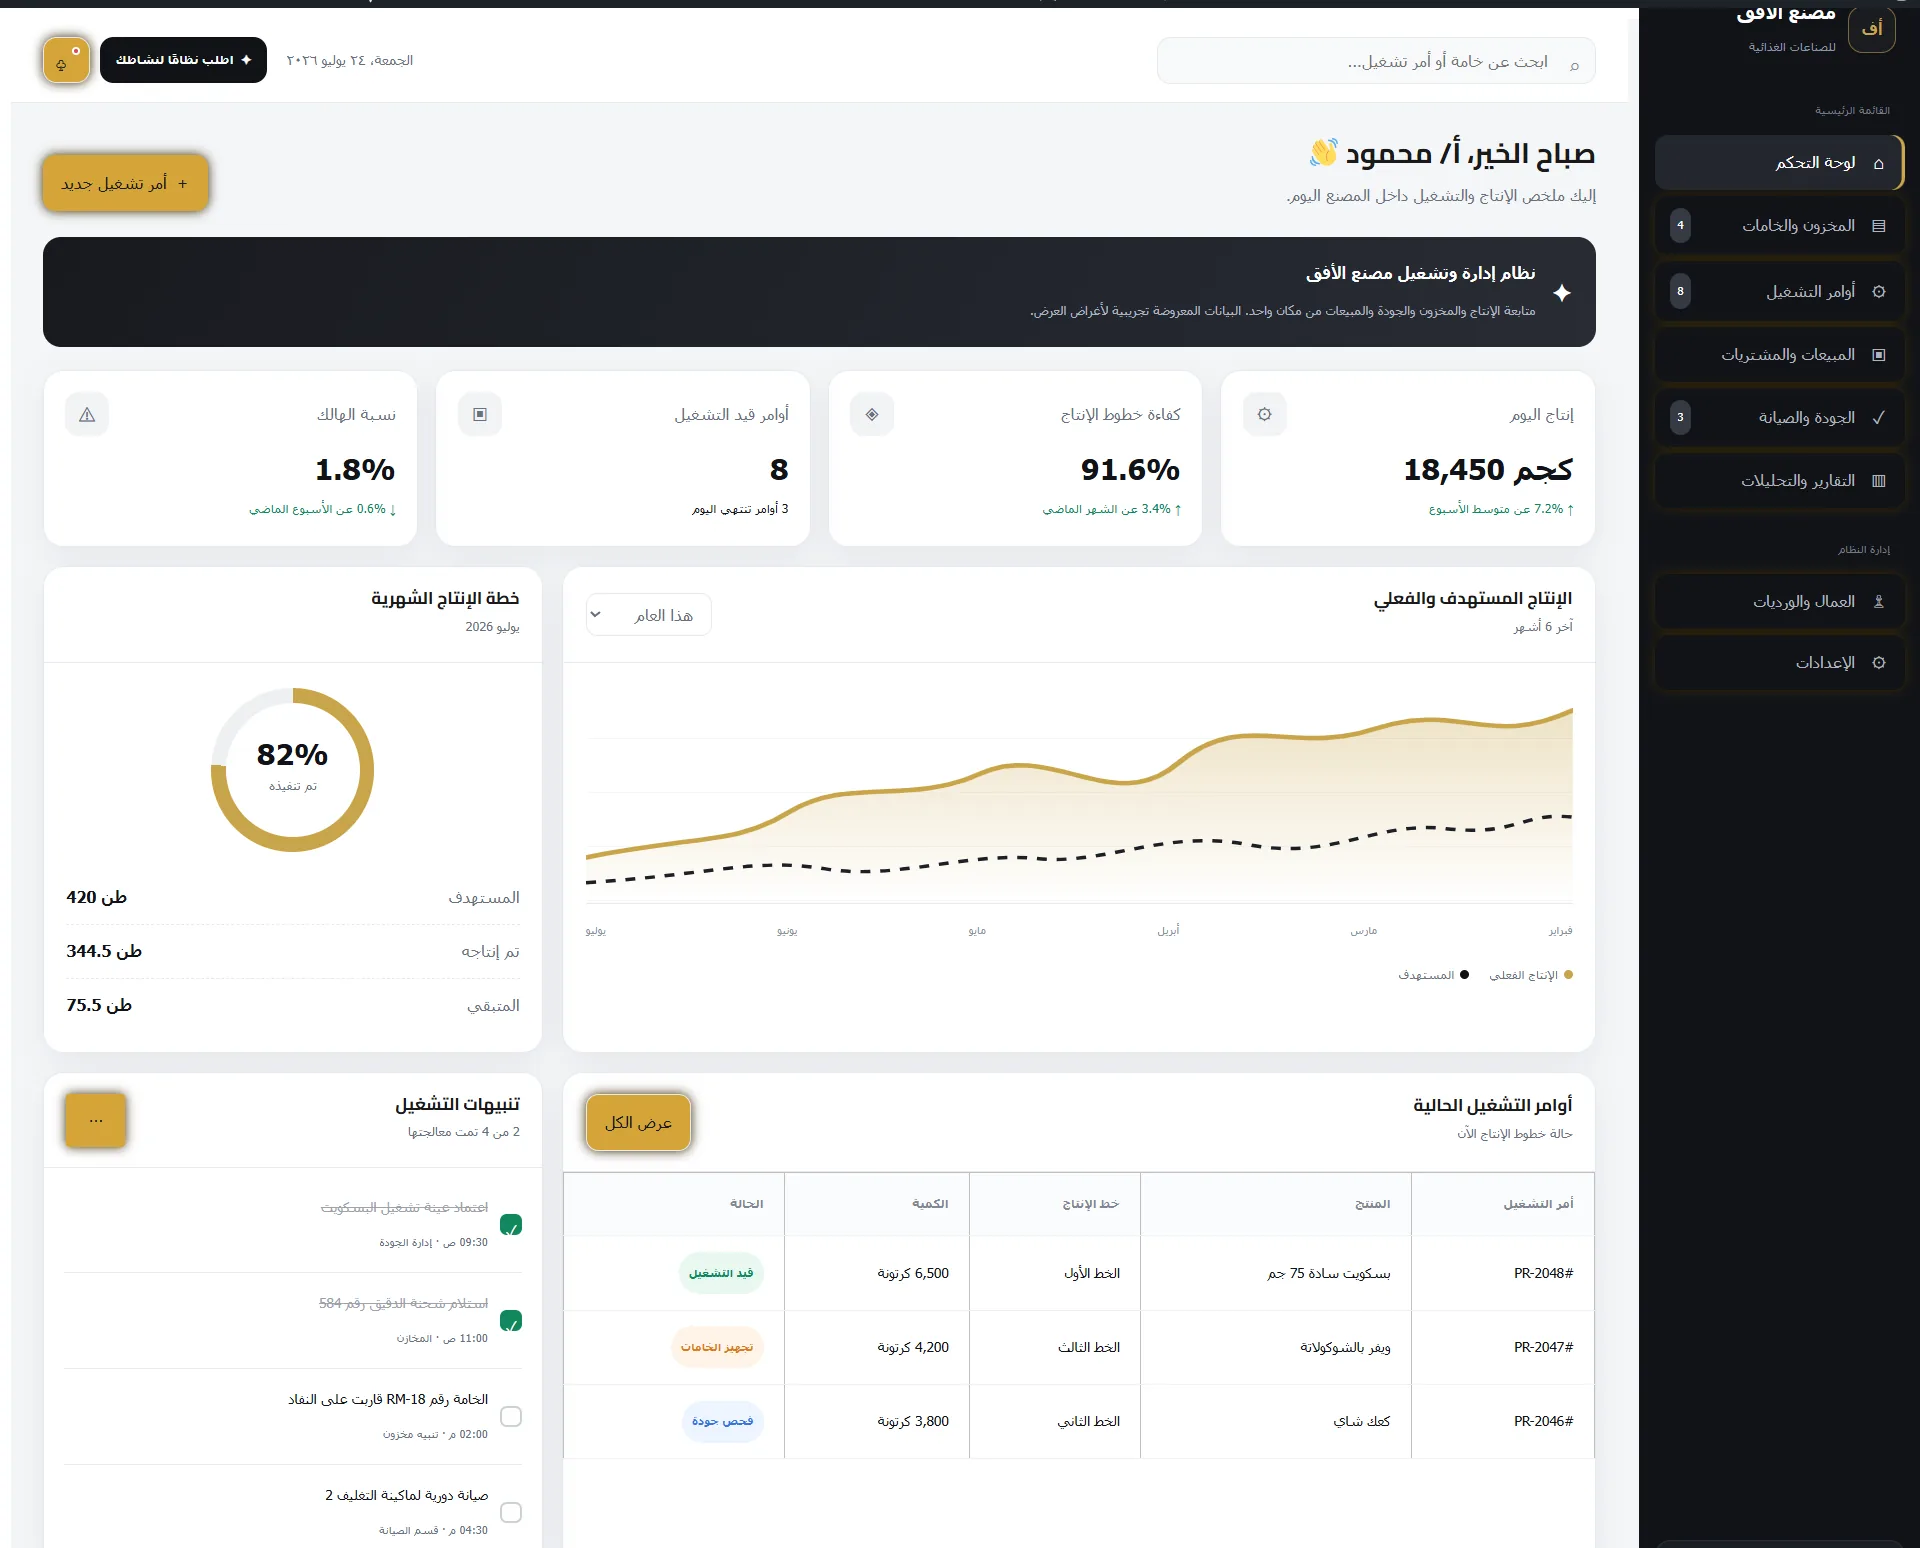The height and width of the screenshot is (1548, 1920).
Task: Click the line efficiency diamond icon
Action: pyautogui.click(x=872, y=414)
